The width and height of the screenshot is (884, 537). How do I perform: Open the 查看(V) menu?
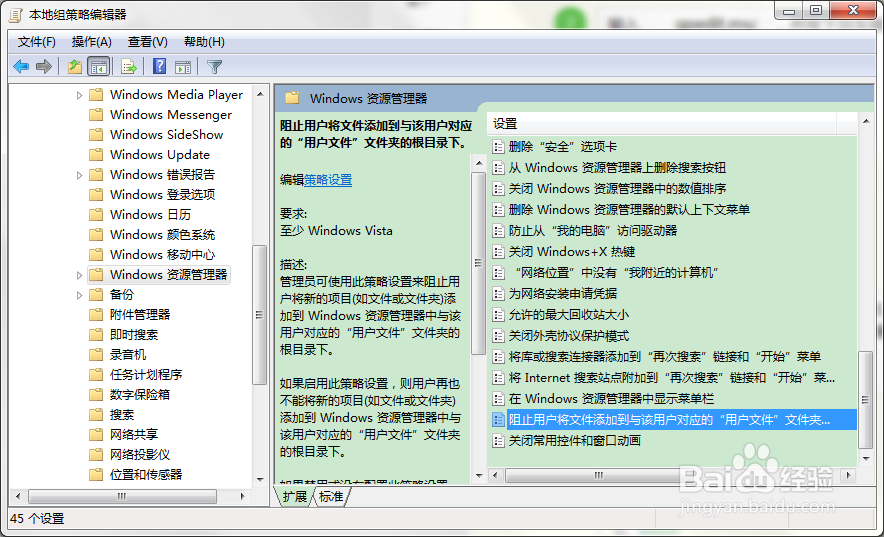pyautogui.click(x=148, y=42)
